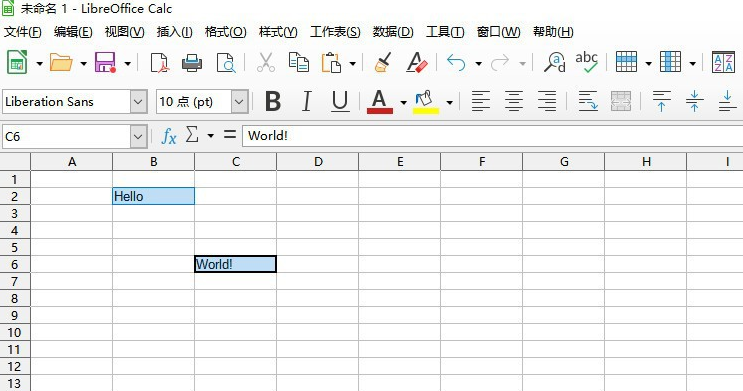Open the 编辑(E) menu
The width and height of the screenshot is (743, 391).
(x=73, y=32)
